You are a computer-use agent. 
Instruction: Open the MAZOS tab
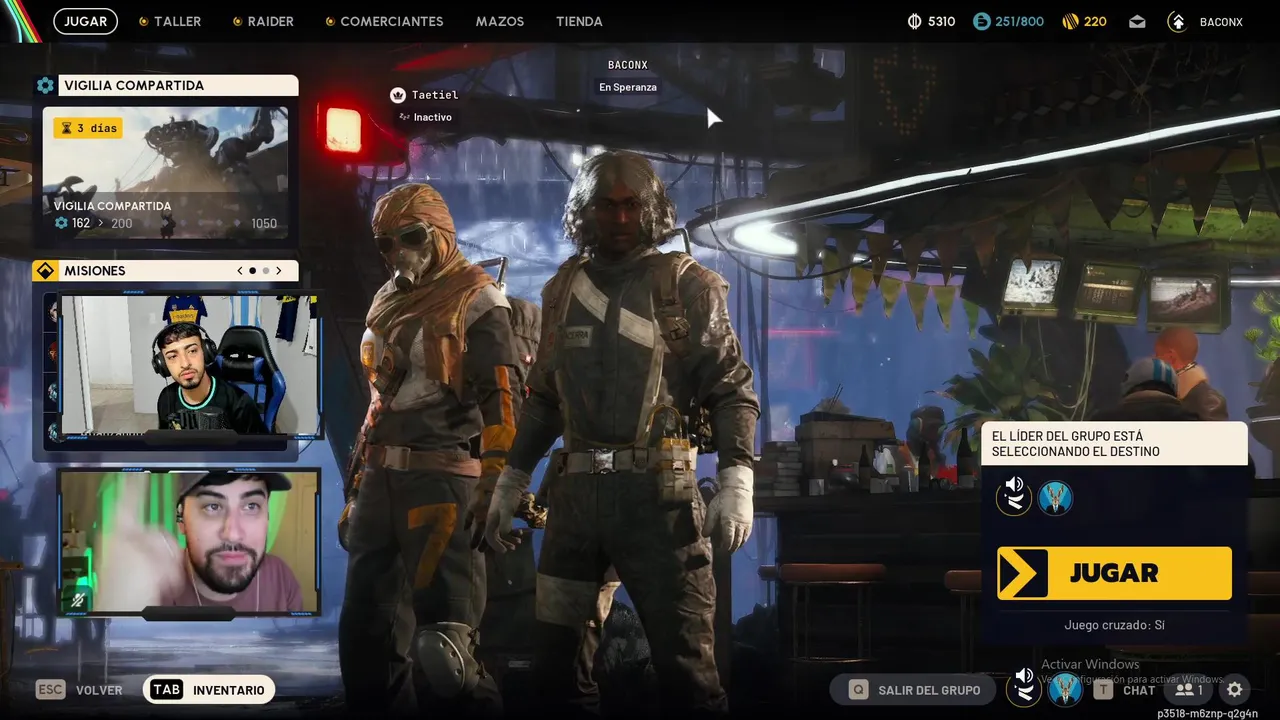click(500, 21)
